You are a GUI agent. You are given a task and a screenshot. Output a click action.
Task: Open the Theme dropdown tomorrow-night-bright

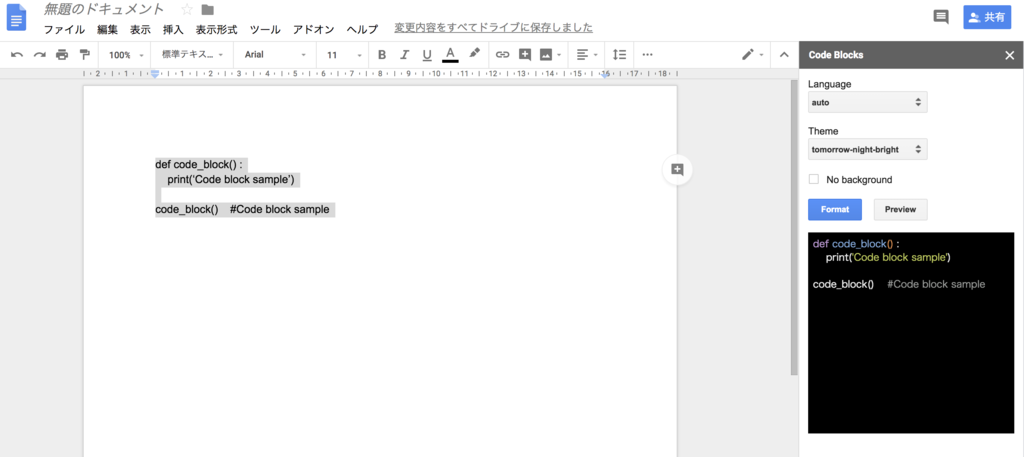point(867,150)
